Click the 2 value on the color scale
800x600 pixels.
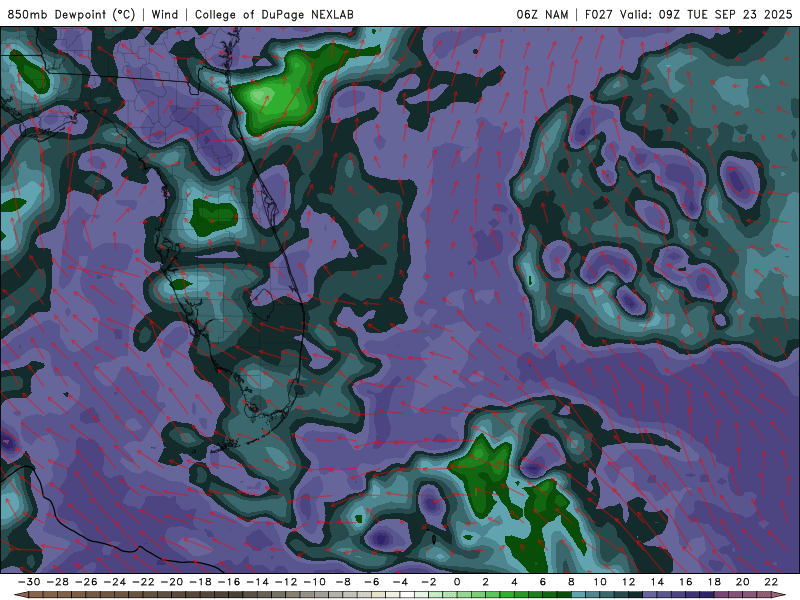[x=485, y=582]
